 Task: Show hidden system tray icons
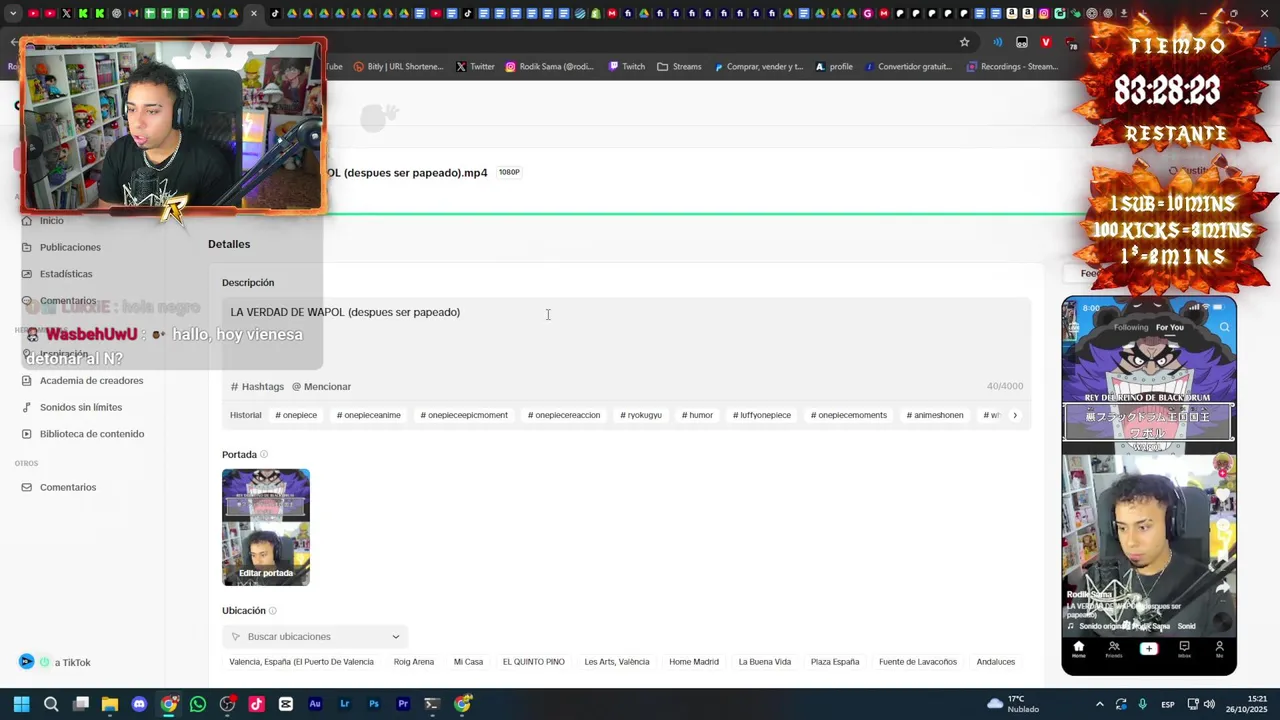(1099, 704)
